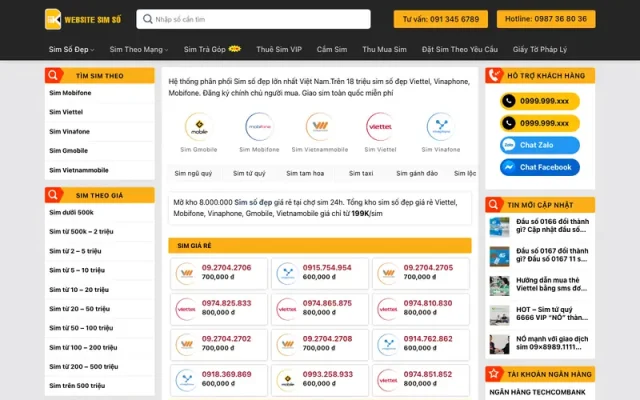This screenshot has width=640, height=400.
Task: Click the Vinaphone logo beside 0915.754.954
Action: click(x=287, y=273)
